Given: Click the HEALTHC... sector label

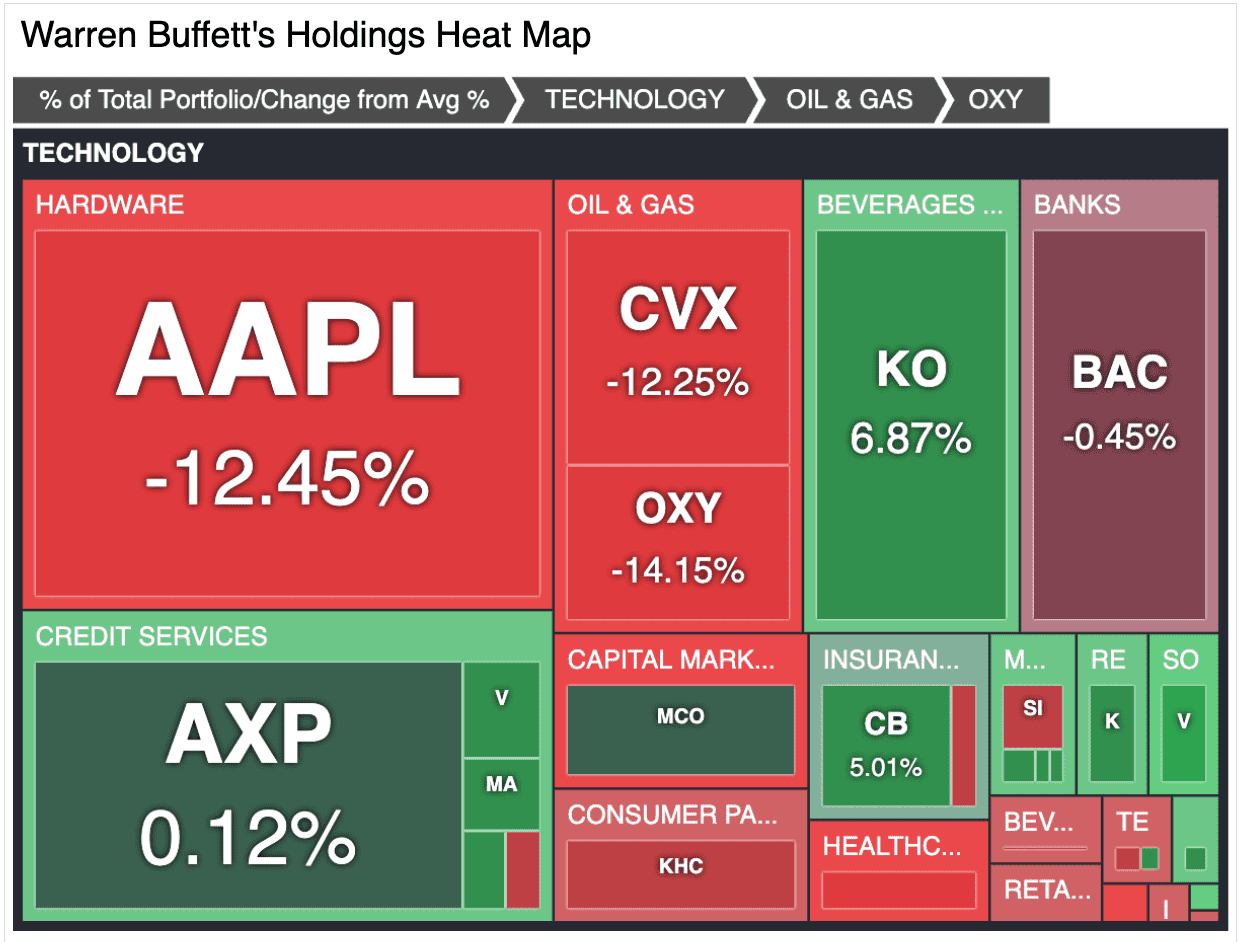Looking at the screenshot, I should (891, 846).
